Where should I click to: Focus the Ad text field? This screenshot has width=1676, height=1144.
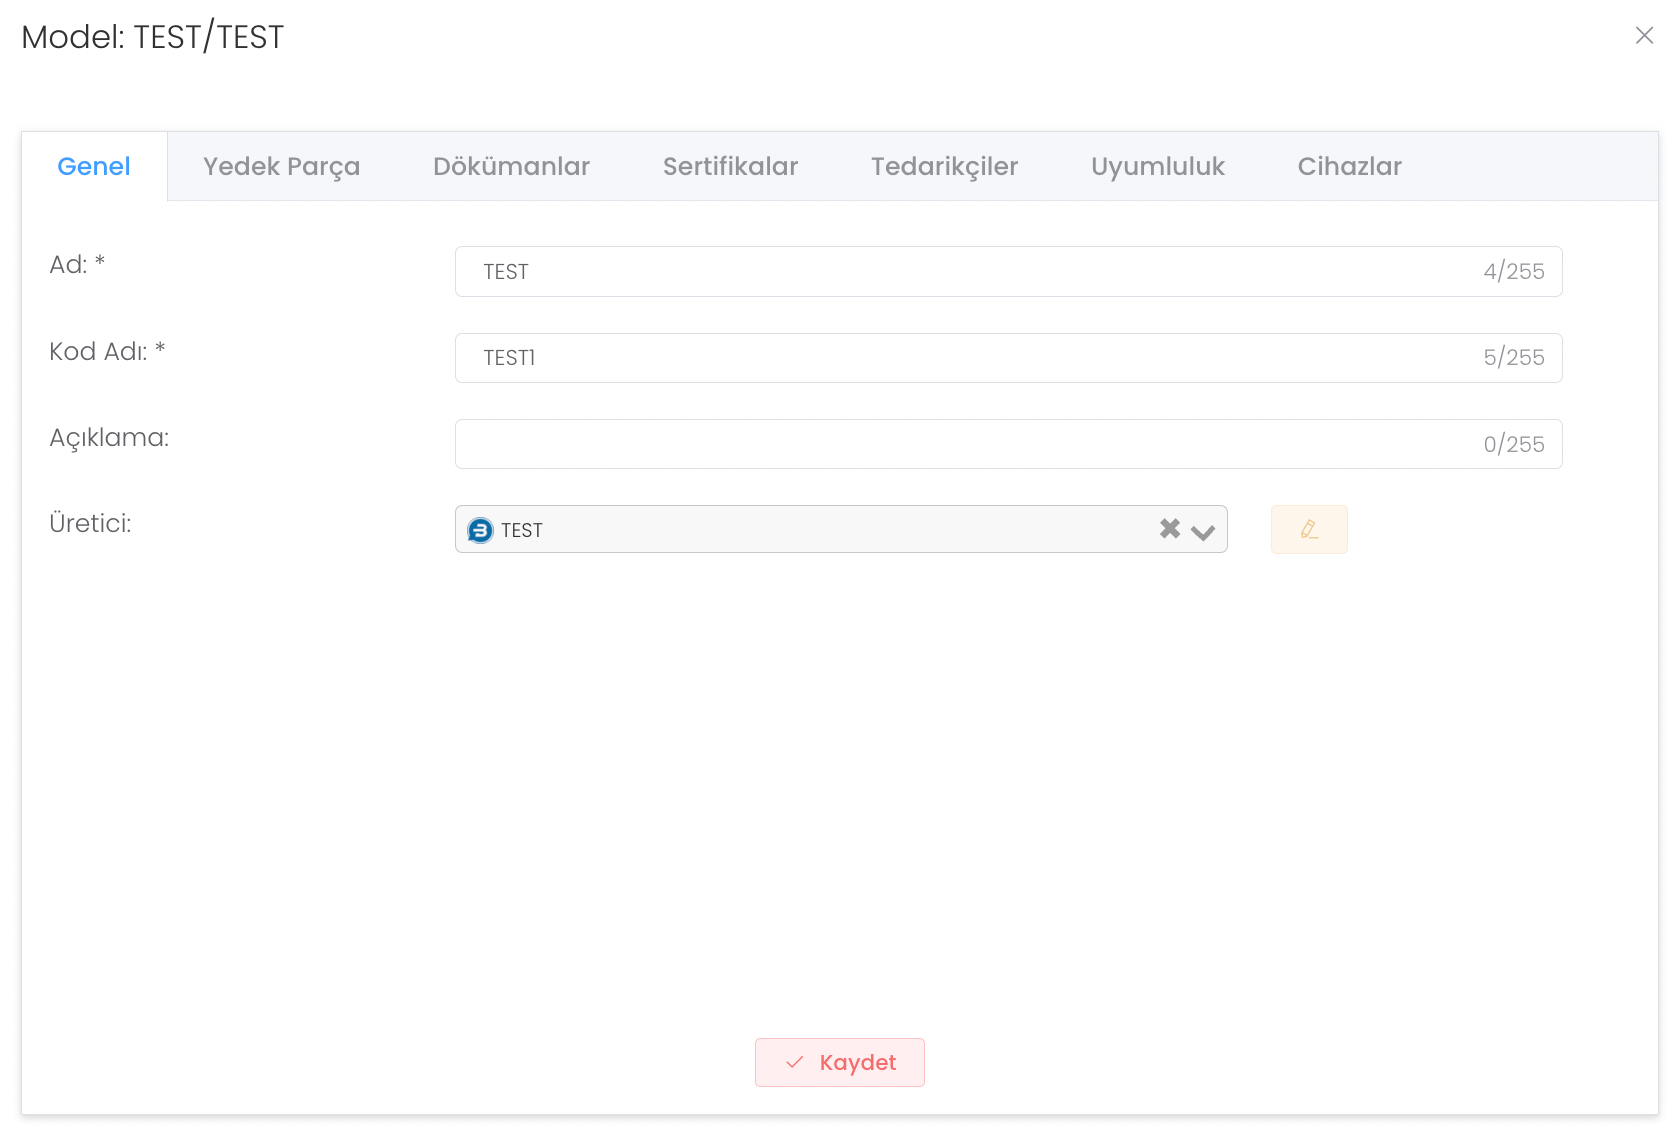point(960,272)
